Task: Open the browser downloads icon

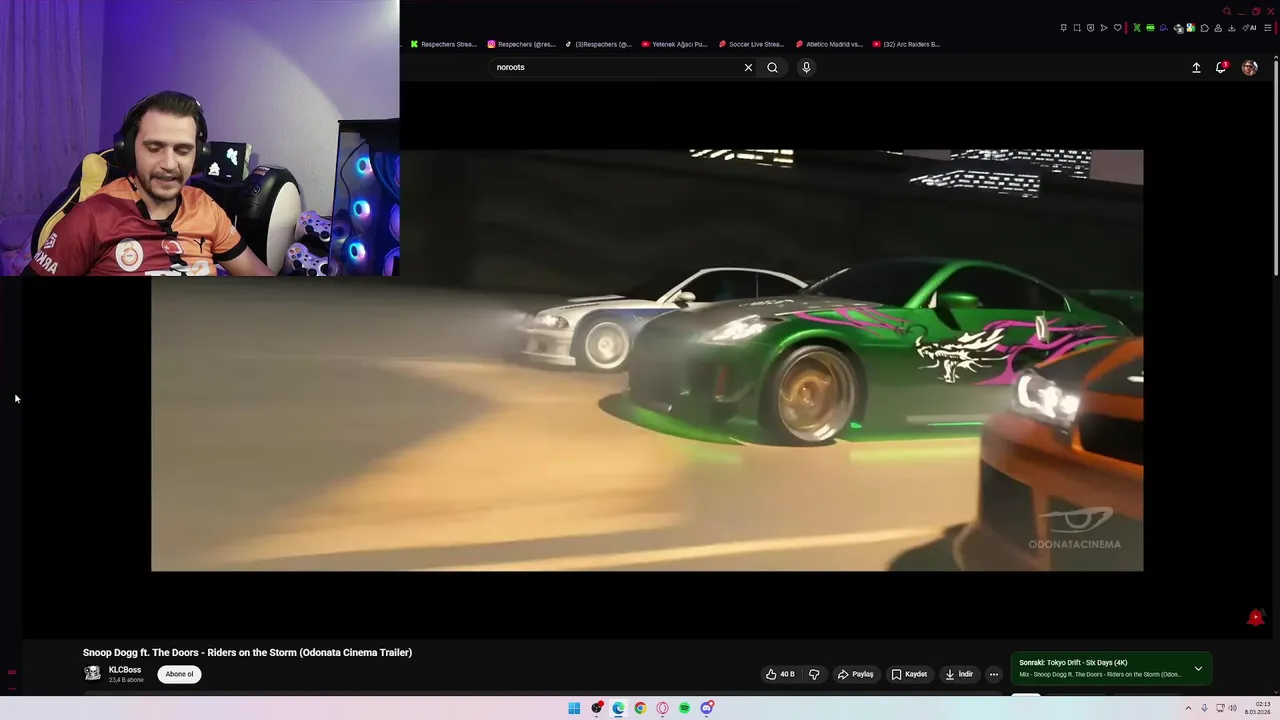Action: coord(1232,28)
